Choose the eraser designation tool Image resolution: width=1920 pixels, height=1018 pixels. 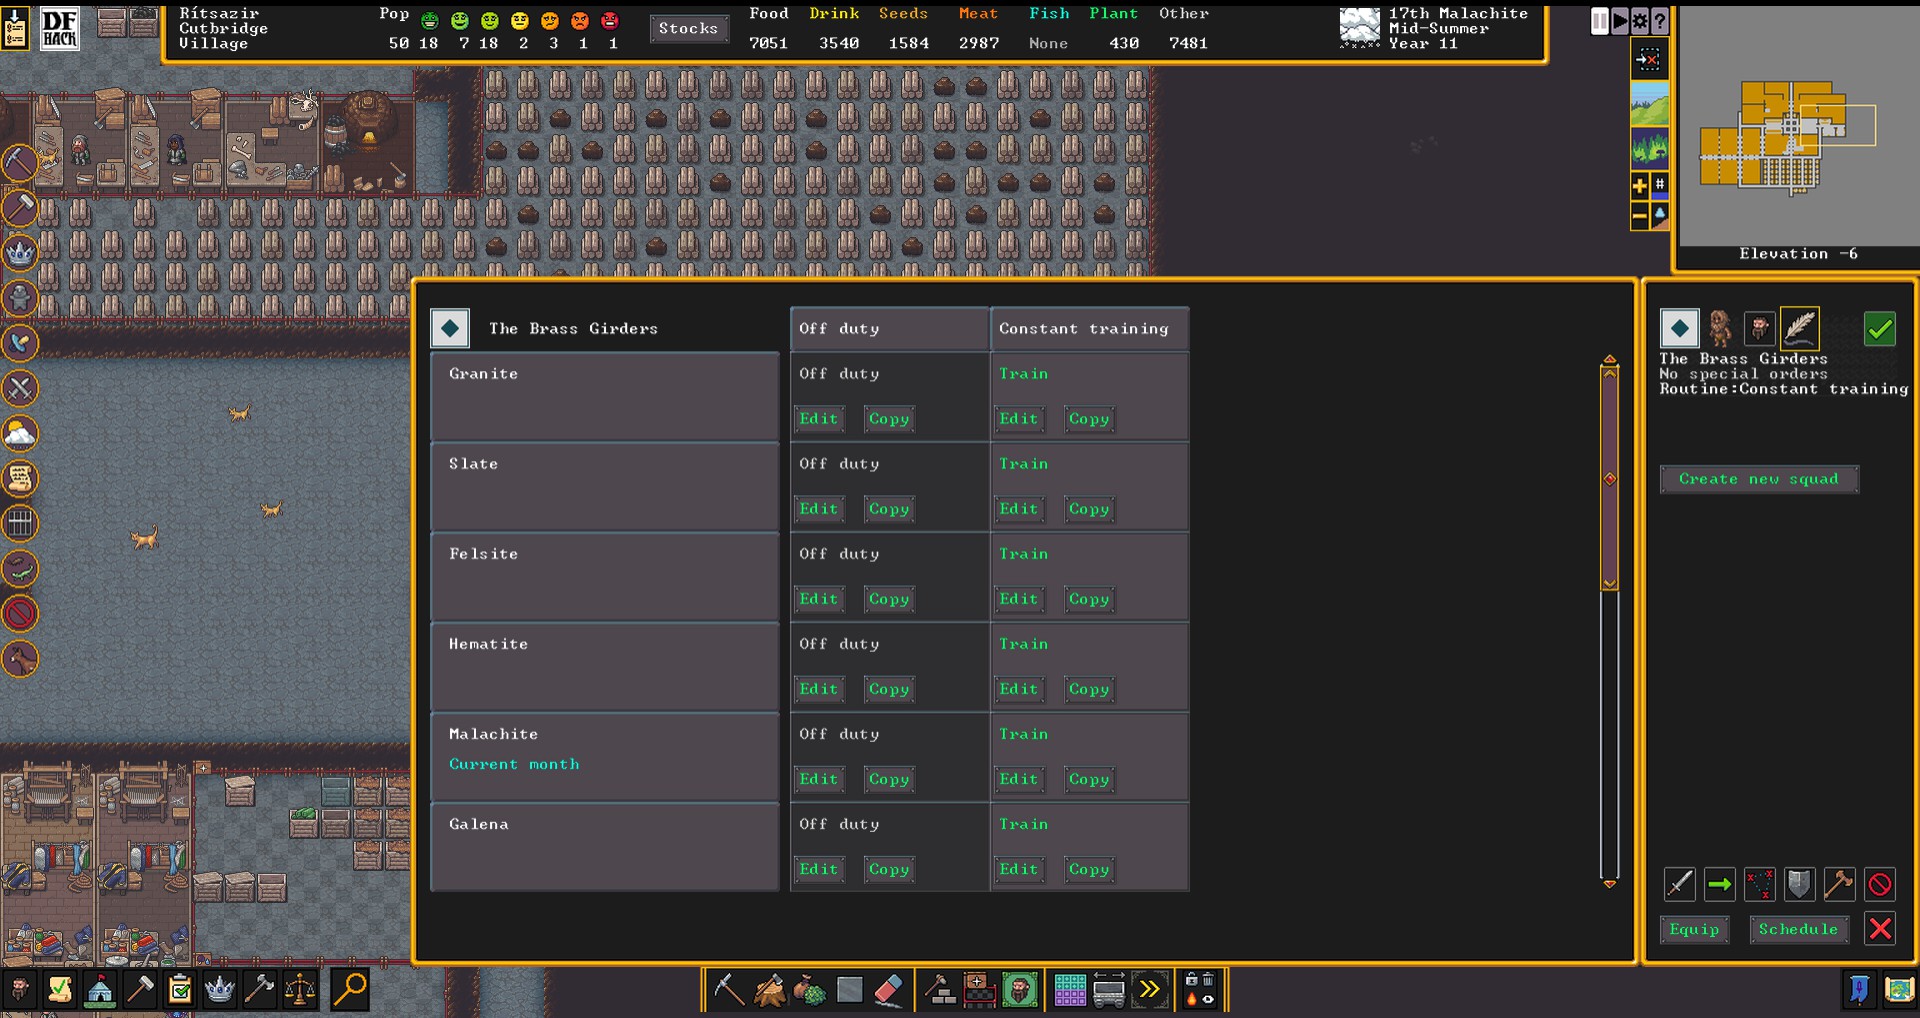(888, 990)
